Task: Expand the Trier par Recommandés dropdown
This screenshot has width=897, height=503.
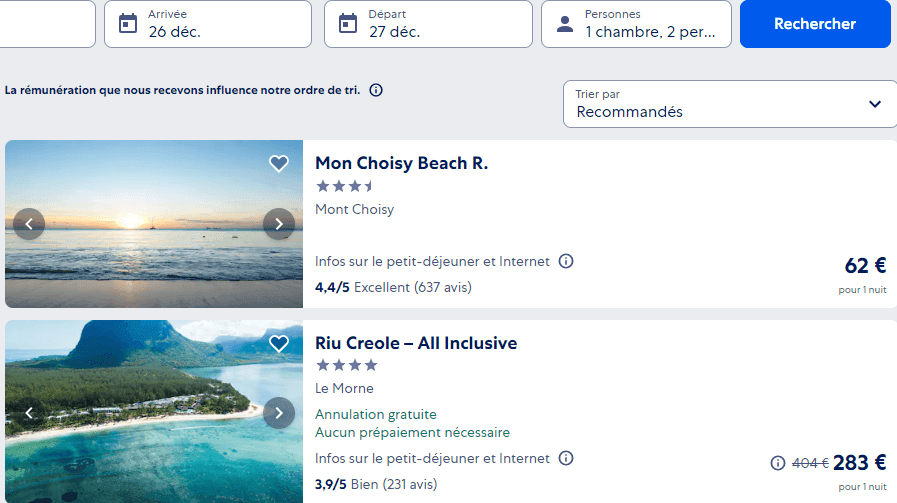Action: [x=730, y=104]
